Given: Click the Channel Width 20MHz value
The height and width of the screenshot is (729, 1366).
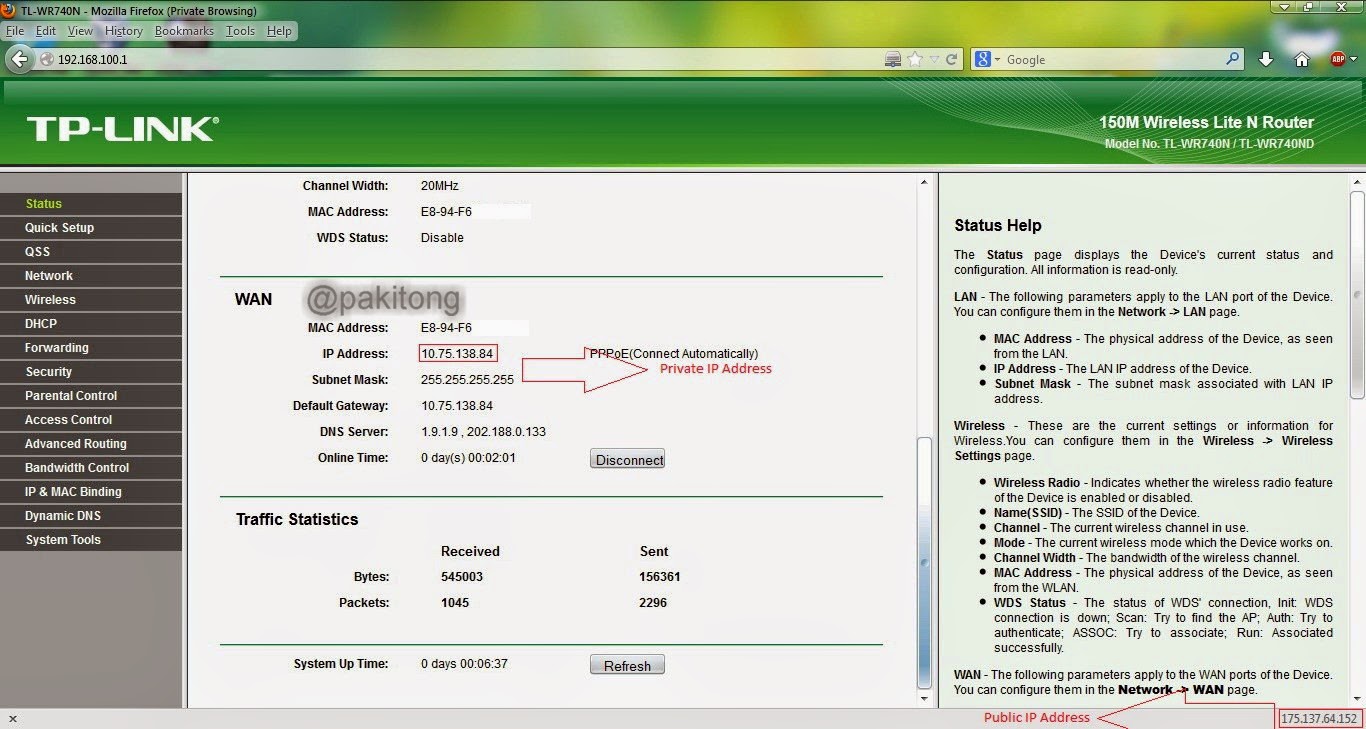Looking at the screenshot, I should 440,186.
